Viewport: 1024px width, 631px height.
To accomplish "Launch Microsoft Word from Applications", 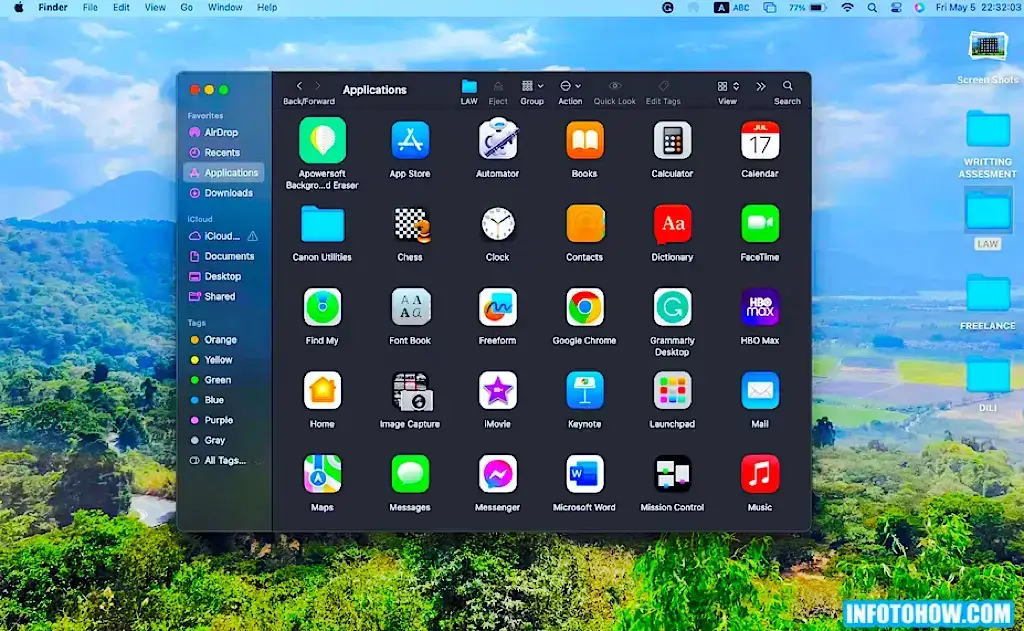I will [584, 474].
